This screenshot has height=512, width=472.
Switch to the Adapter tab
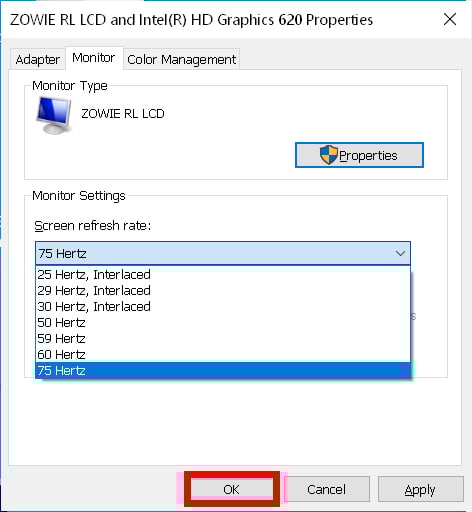tap(38, 60)
